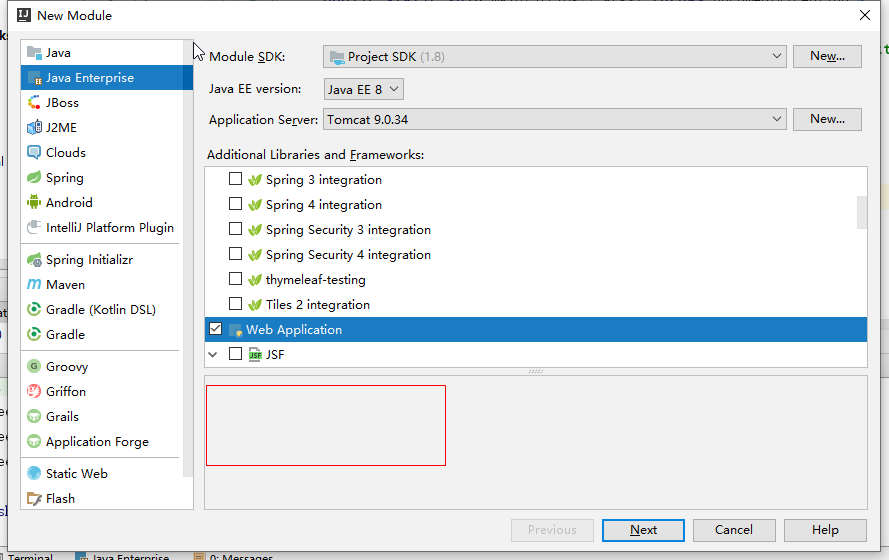Choose the JBoss icon in module list
This screenshot has height=560, width=889.
(34, 103)
